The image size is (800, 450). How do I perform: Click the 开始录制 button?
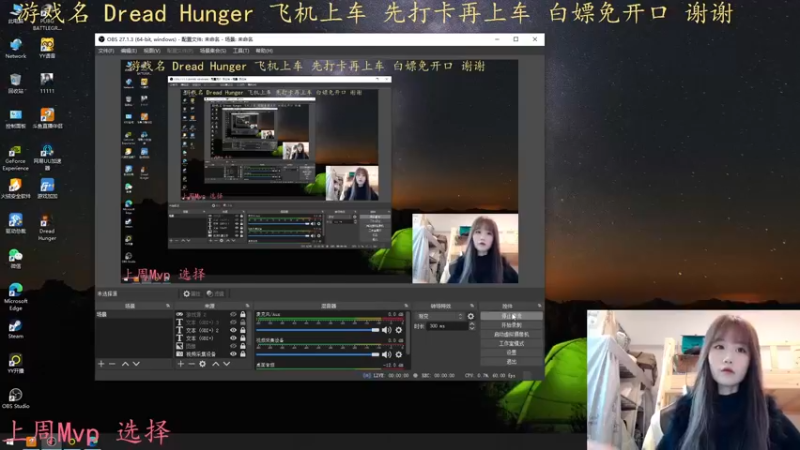511,326
